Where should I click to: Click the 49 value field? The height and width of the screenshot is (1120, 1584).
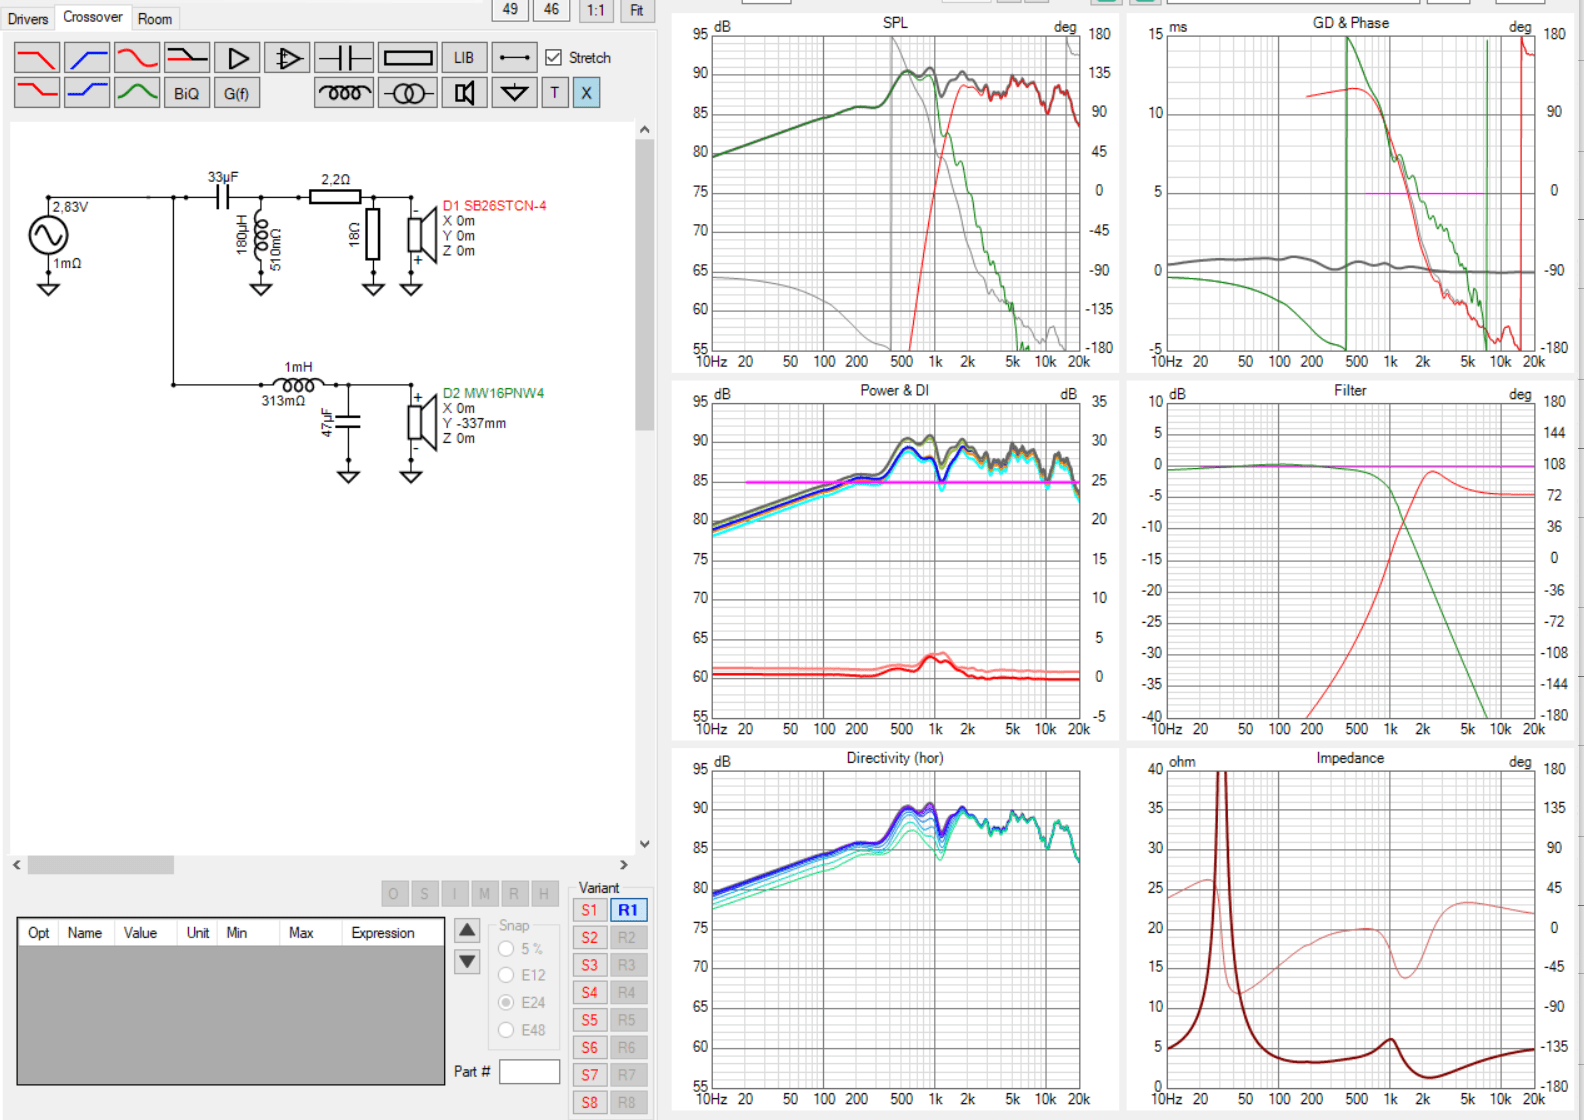(510, 10)
